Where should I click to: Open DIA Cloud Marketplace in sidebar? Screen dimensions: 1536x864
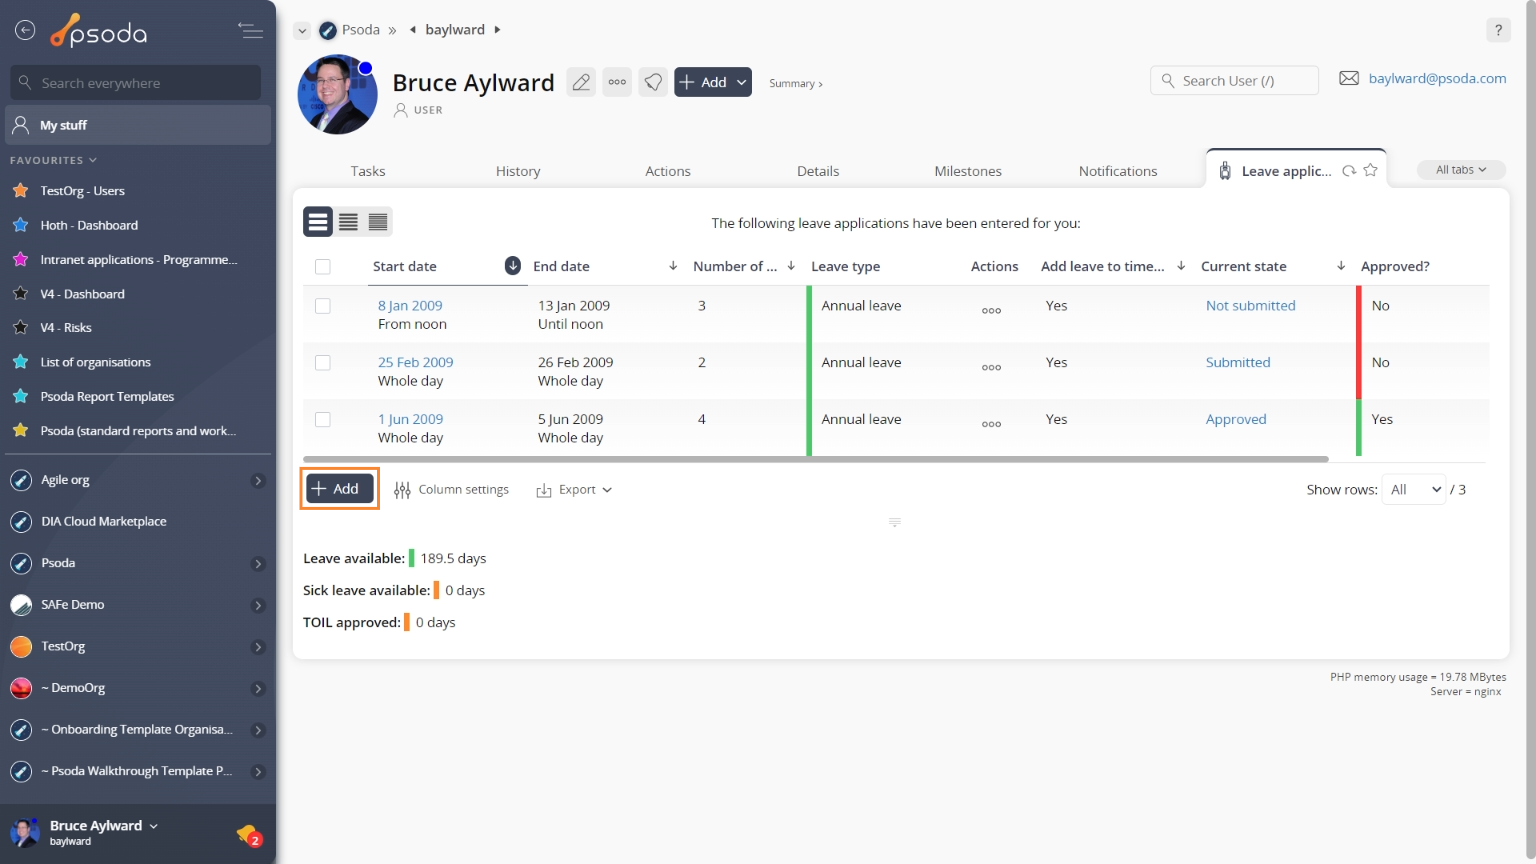tap(104, 522)
